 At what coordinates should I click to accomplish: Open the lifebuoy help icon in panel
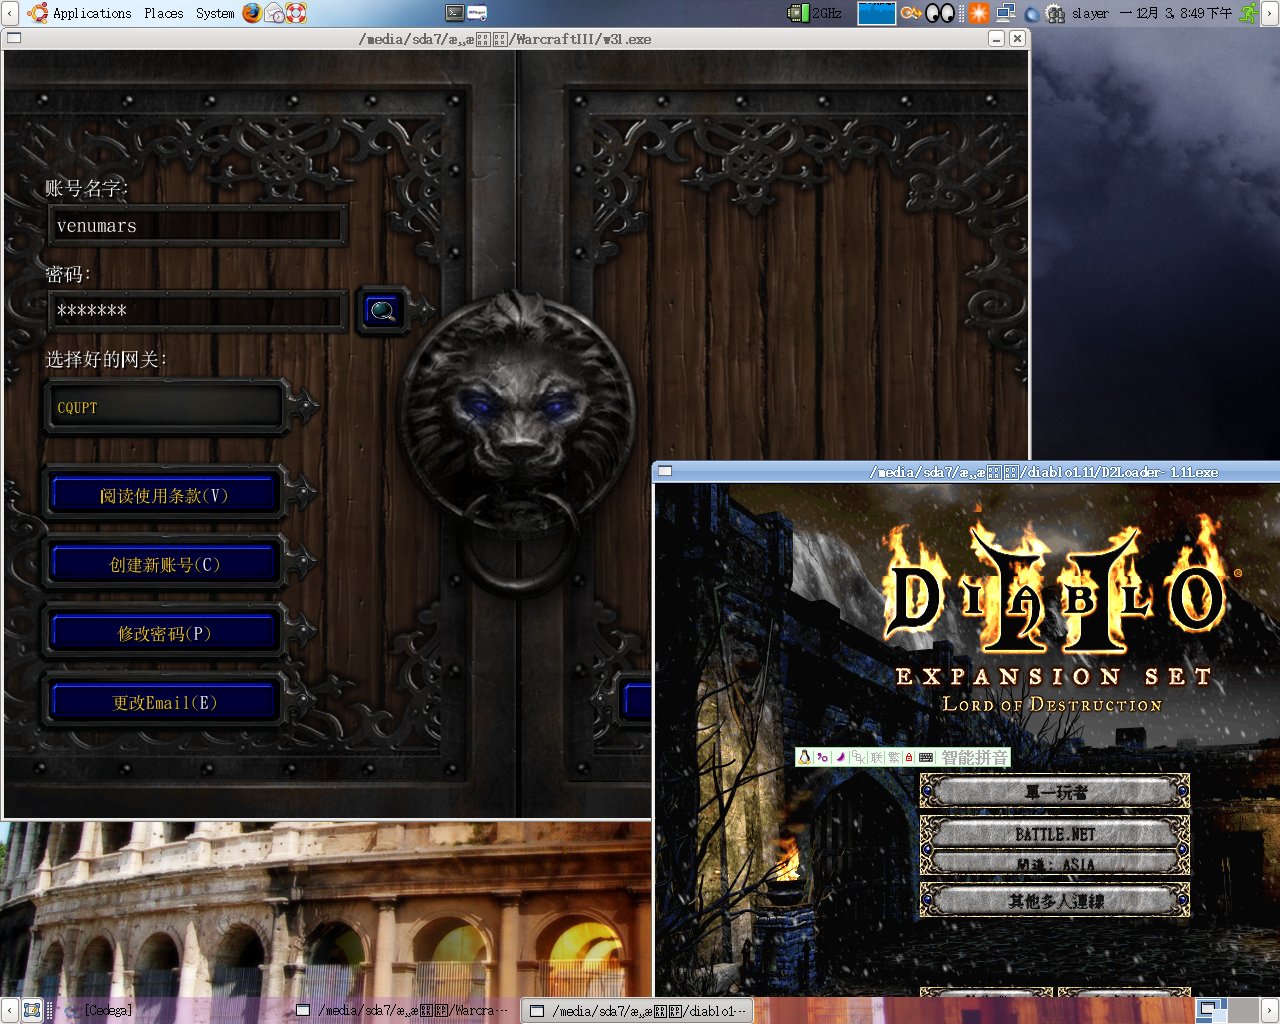pyautogui.click(x=296, y=13)
